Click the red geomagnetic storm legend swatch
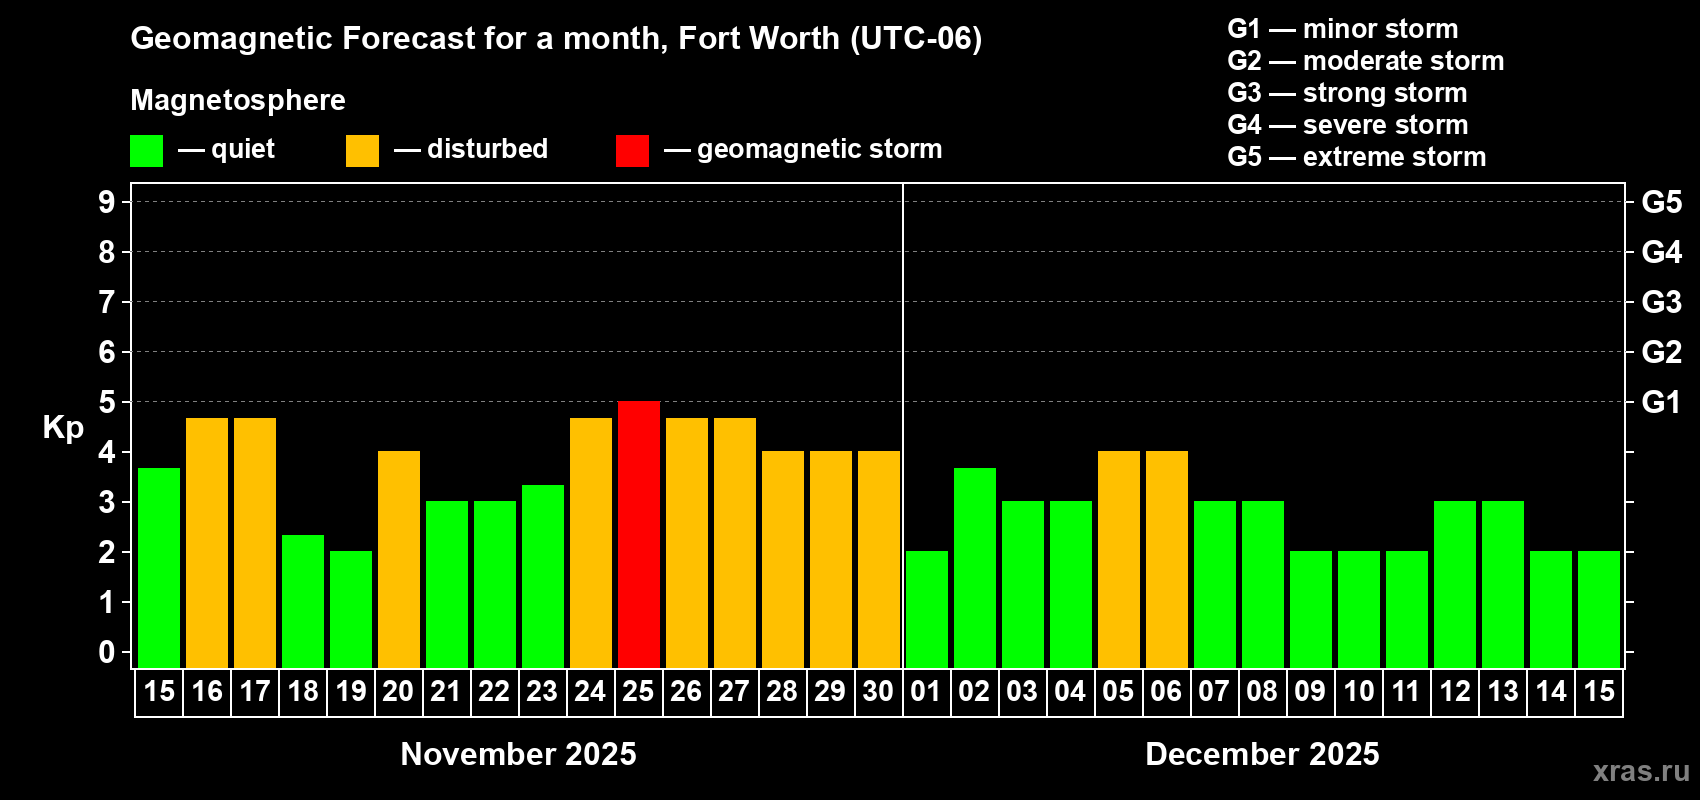The width and height of the screenshot is (1700, 800). tap(632, 151)
